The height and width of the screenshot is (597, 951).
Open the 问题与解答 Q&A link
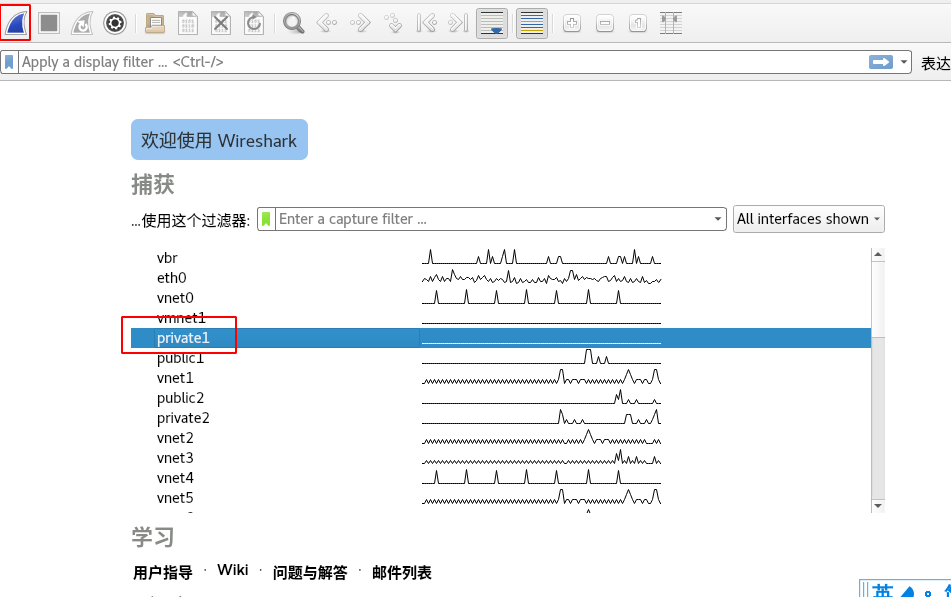click(x=310, y=572)
